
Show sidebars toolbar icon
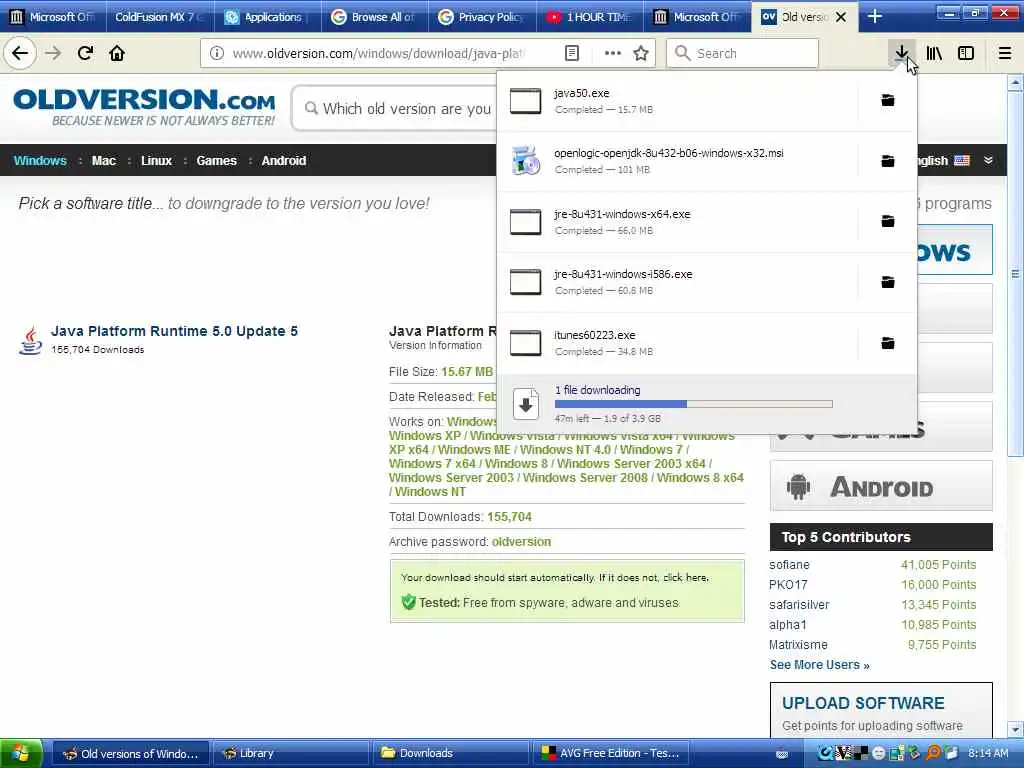[x=966, y=54]
